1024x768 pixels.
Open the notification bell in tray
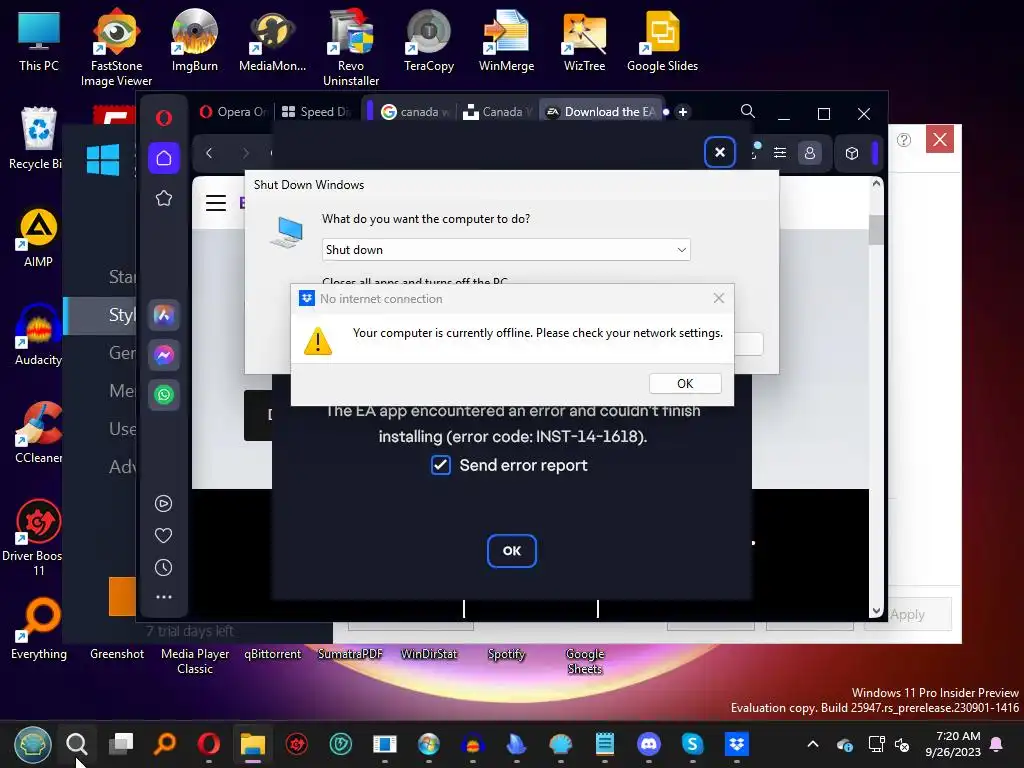997,744
